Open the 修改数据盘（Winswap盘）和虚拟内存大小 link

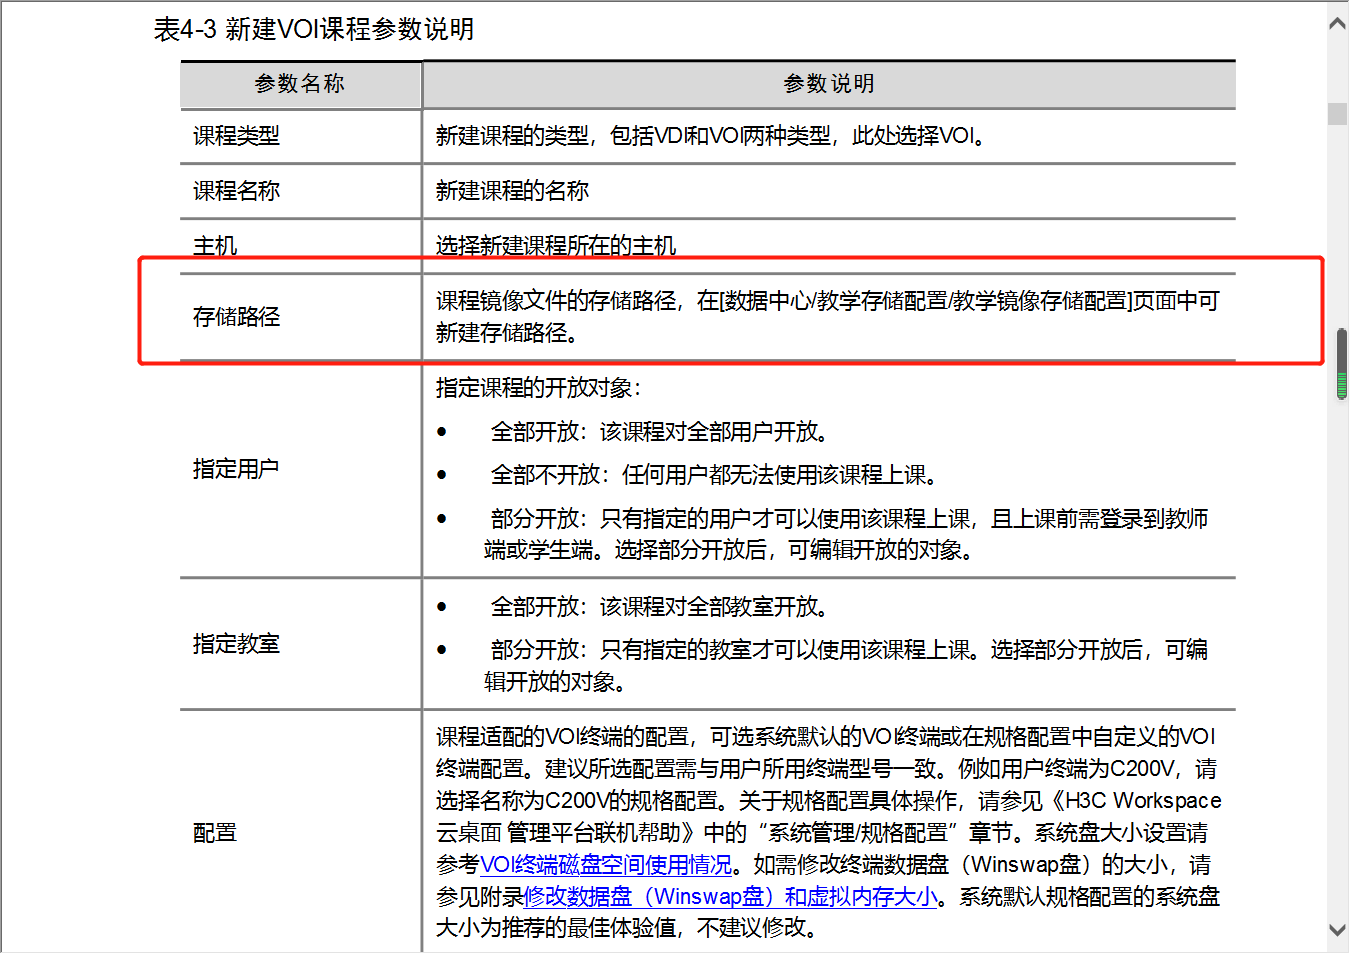tap(731, 897)
